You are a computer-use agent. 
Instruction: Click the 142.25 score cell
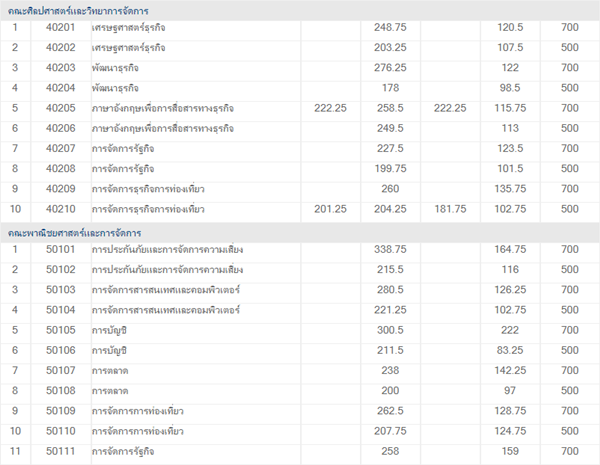tap(510, 371)
